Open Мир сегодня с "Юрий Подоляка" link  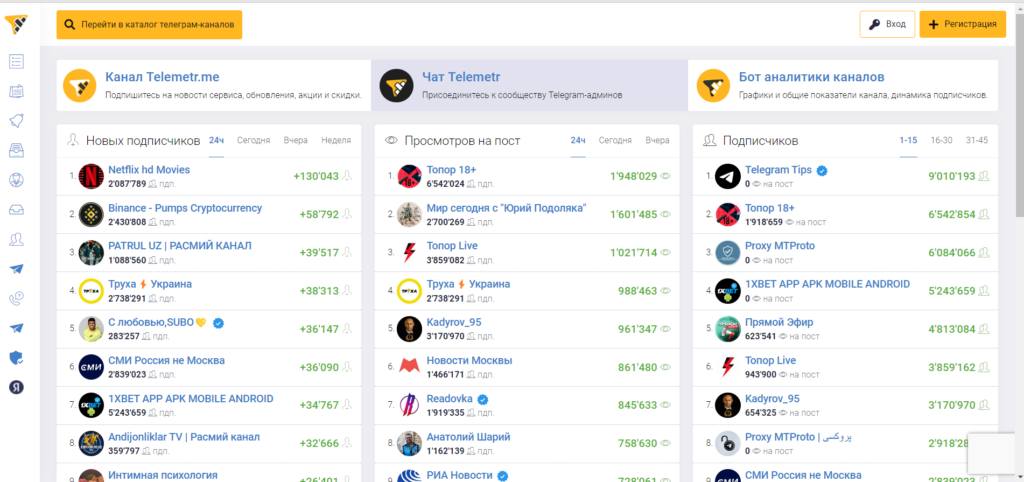[507, 208]
